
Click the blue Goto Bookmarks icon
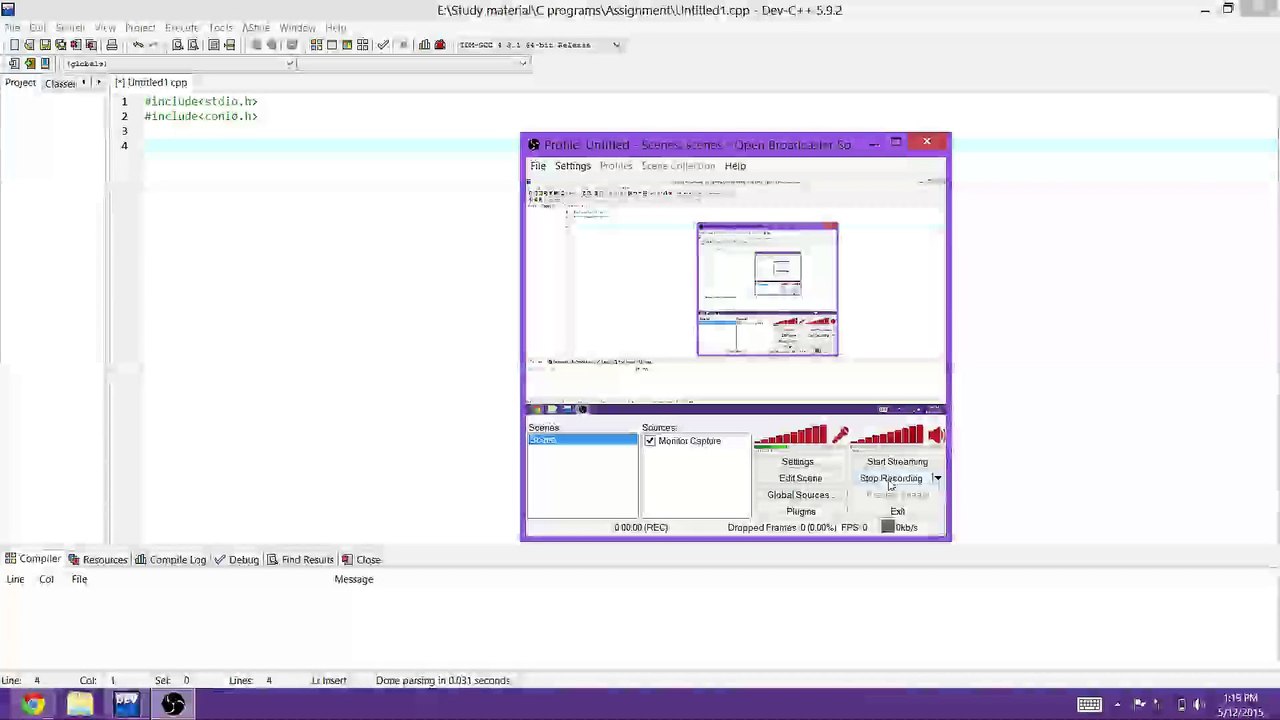tap(45, 64)
